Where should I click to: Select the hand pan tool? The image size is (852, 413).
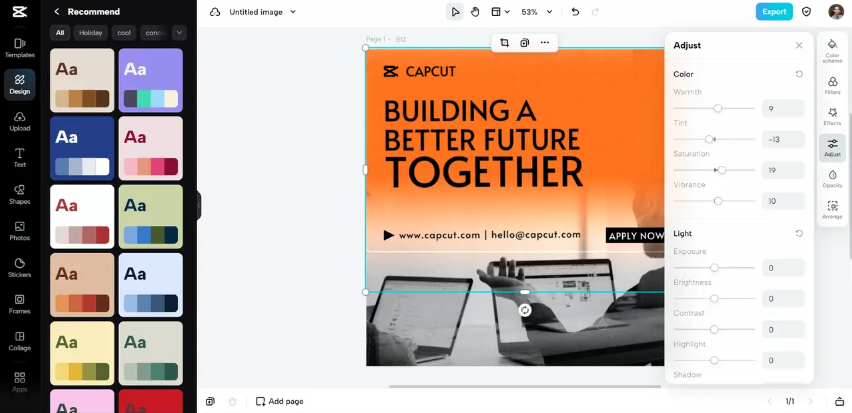[x=475, y=12]
